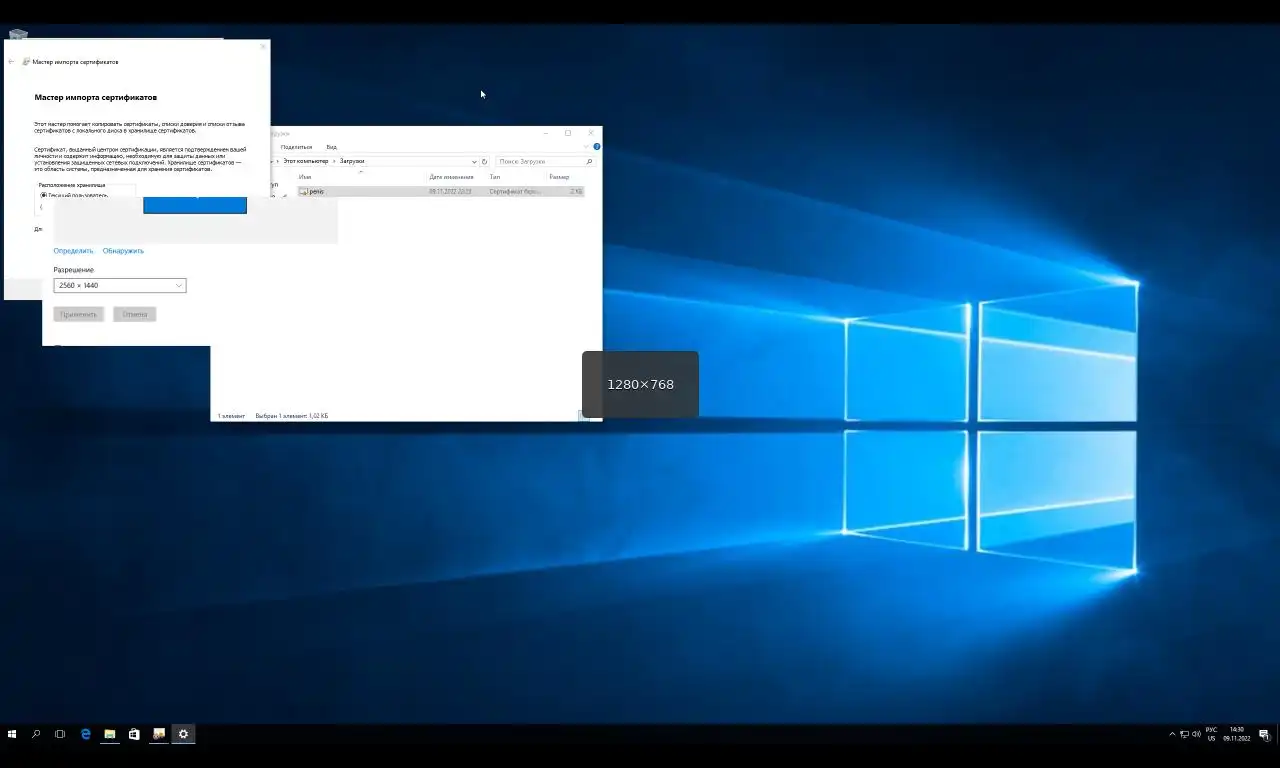Click the blue button in the wizard
This screenshot has height=768, width=1280.
click(x=195, y=204)
